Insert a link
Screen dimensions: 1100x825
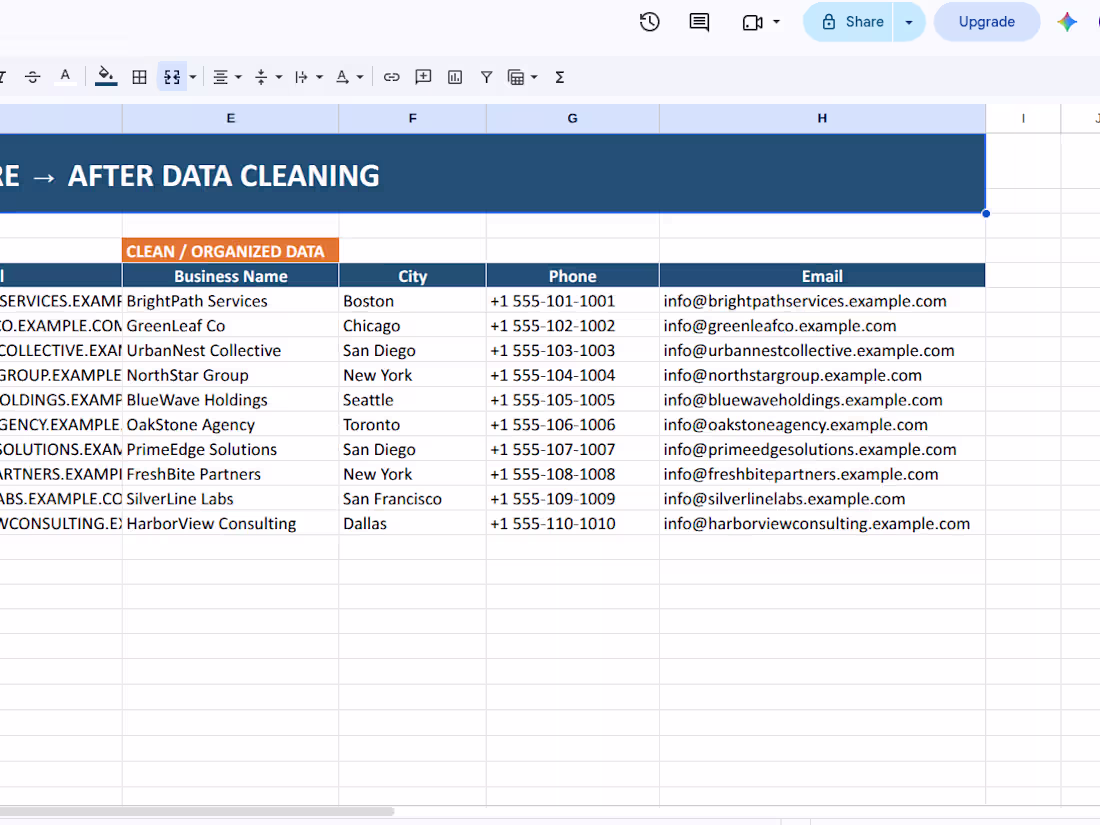(x=391, y=77)
